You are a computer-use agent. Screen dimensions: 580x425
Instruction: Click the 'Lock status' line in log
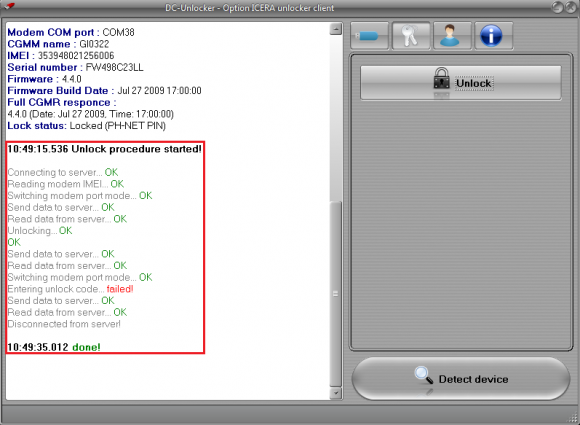pos(87,126)
